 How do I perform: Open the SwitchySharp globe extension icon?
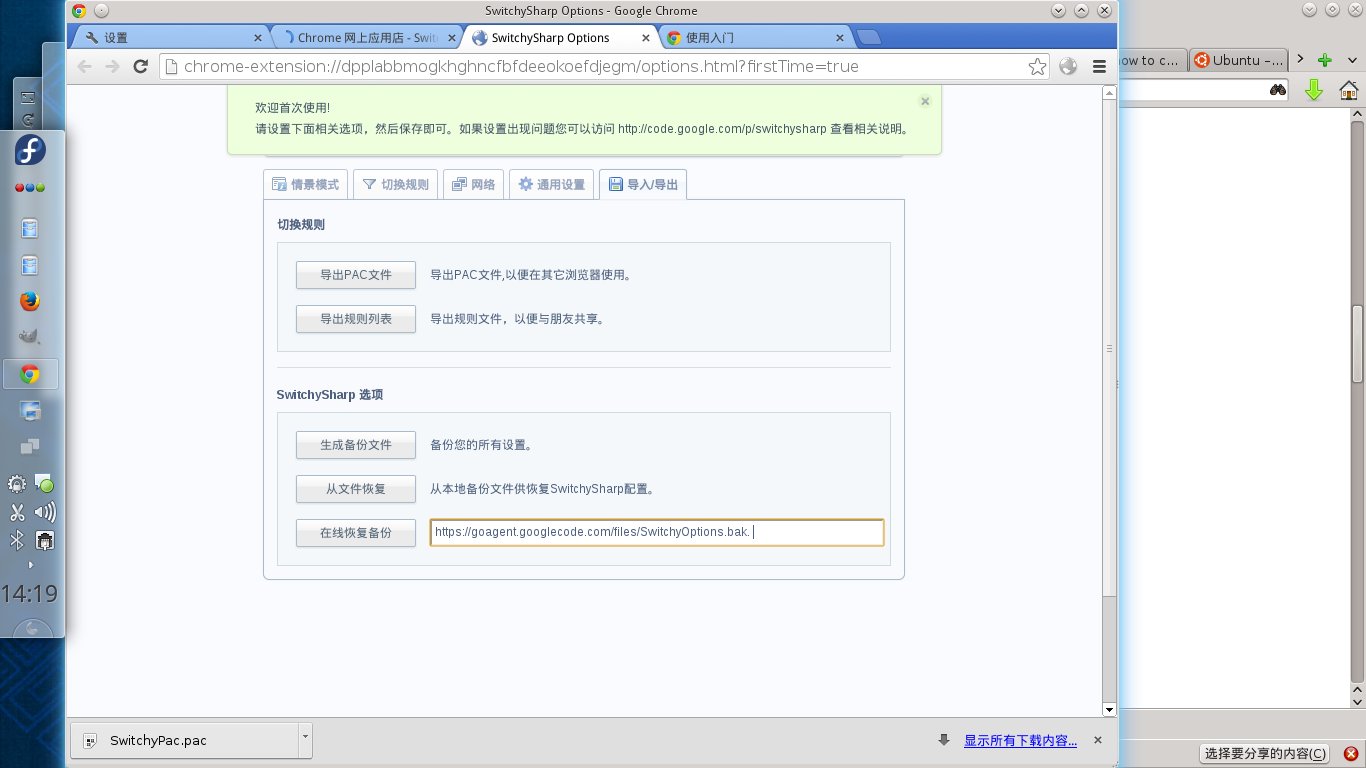[x=1068, y=67]
